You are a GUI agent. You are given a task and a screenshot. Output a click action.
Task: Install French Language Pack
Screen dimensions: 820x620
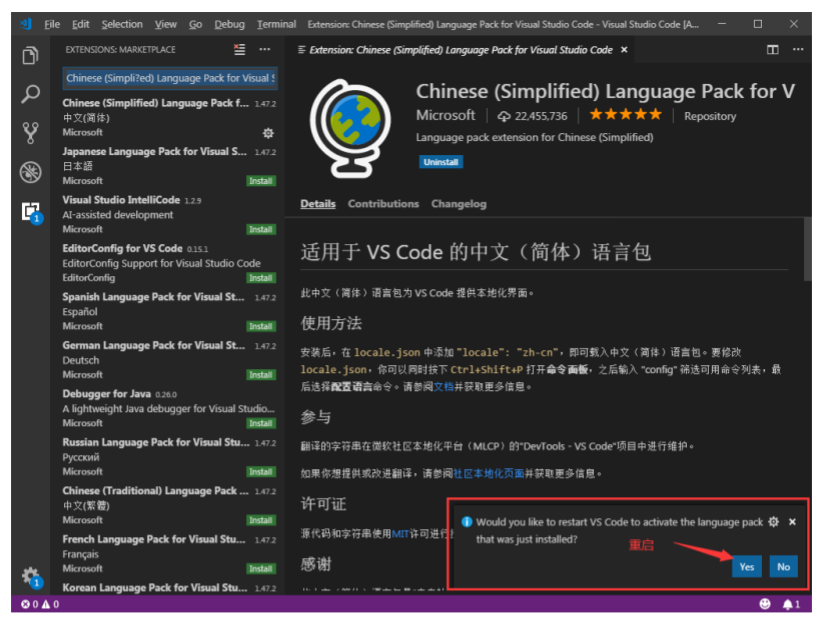(260, 569)
